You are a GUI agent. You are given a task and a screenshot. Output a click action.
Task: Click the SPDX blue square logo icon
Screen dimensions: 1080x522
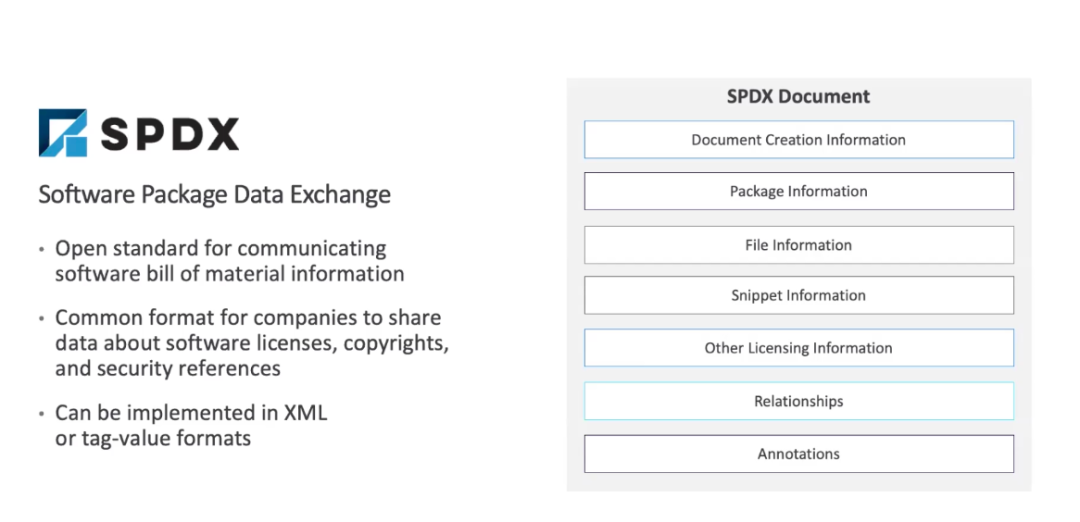(63, 133)
